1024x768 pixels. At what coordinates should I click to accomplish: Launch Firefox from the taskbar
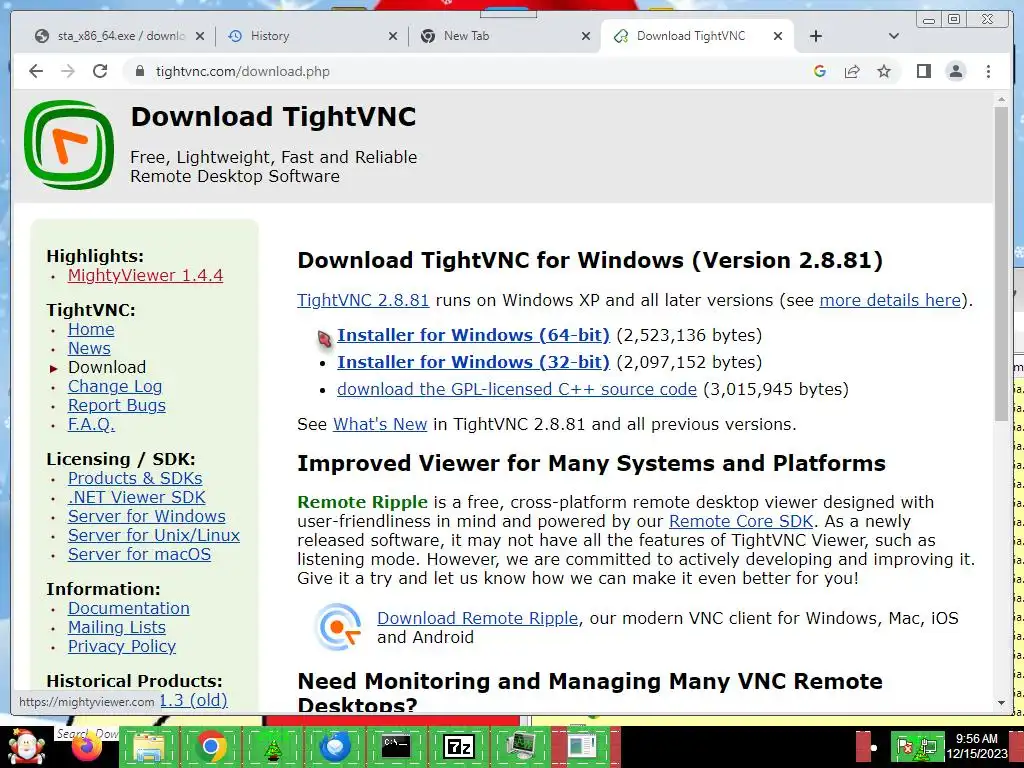pos(88,746)
